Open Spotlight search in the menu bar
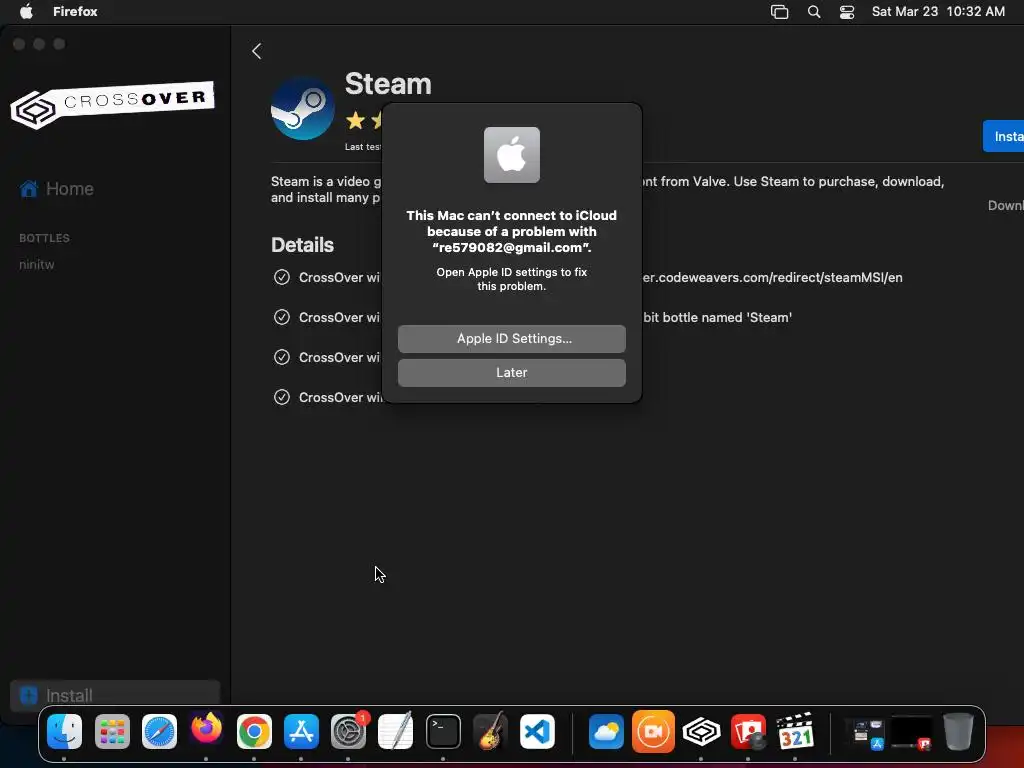This screenshot has width=1024, height=768. 814,12
